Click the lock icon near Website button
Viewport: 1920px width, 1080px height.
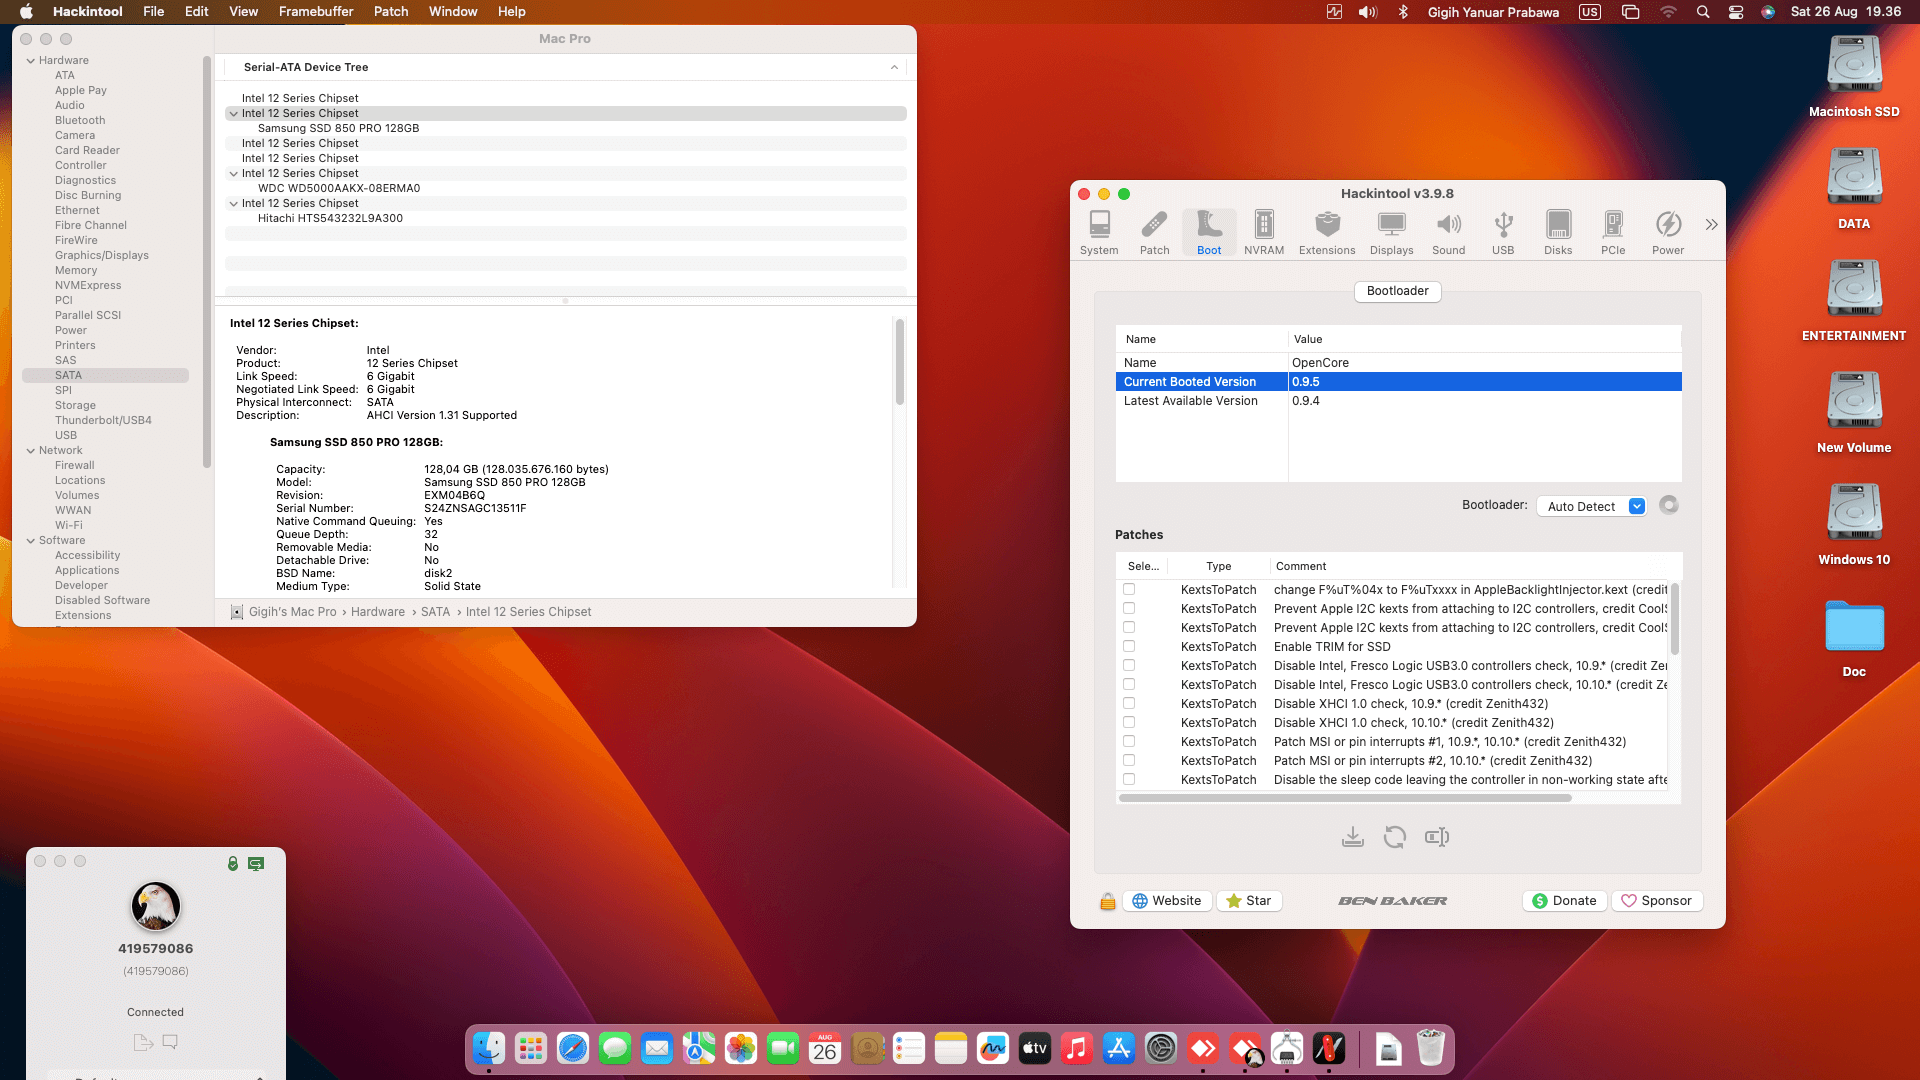1107,901
